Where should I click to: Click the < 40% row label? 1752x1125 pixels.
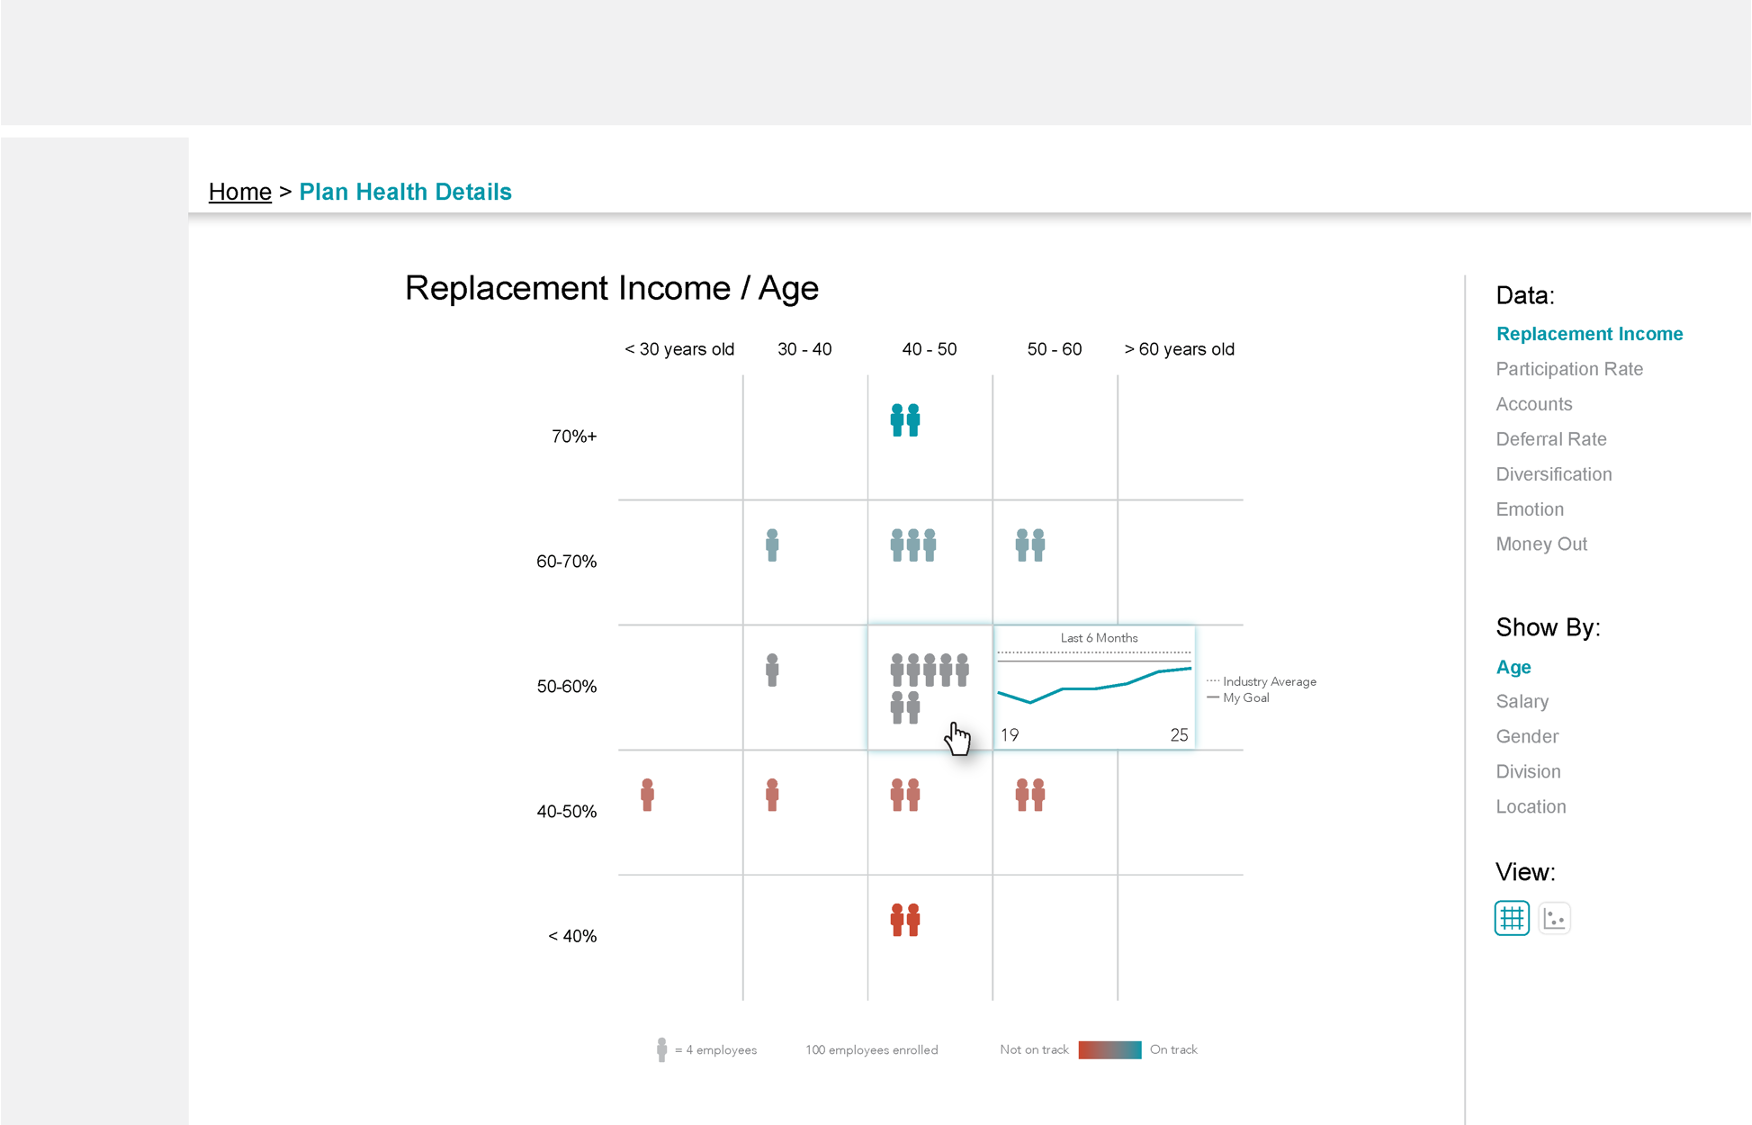[x=572, y=936]
